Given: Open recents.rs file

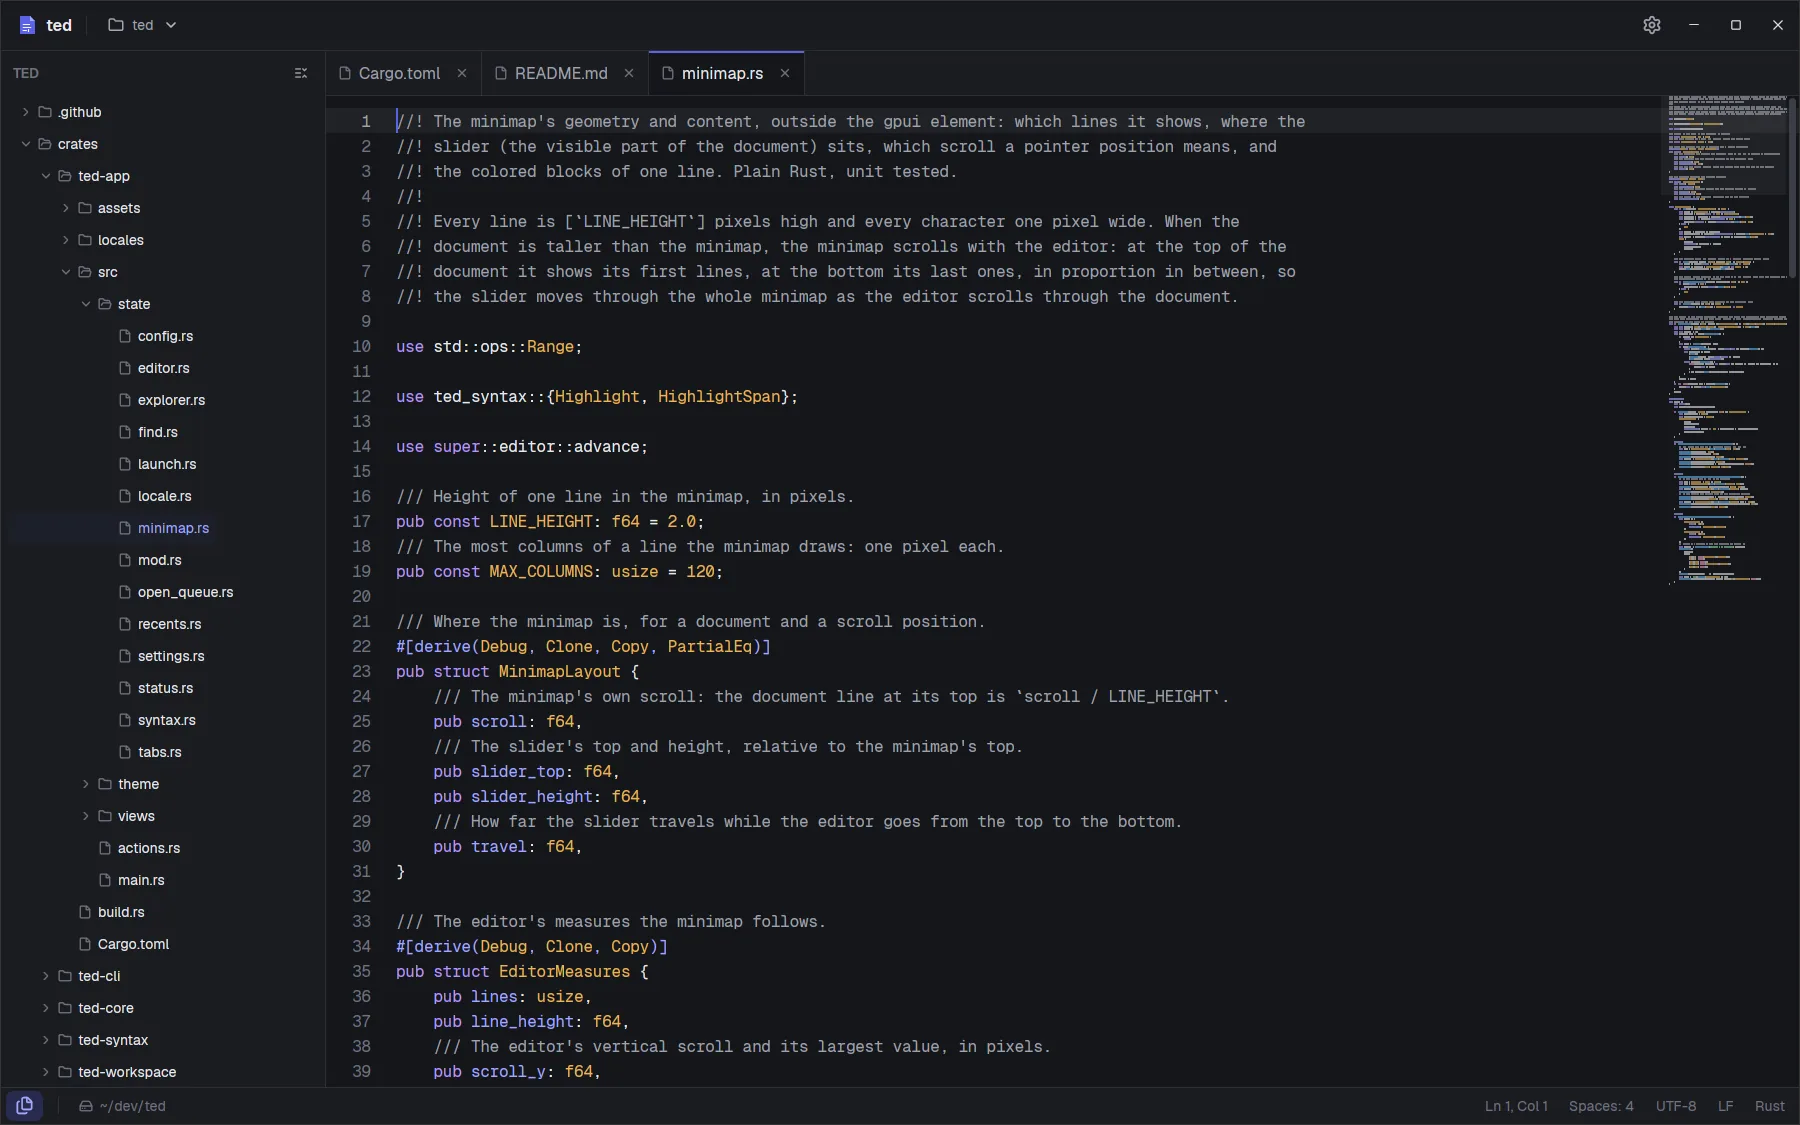Looking at the screenshot, I should click(165, 624).
